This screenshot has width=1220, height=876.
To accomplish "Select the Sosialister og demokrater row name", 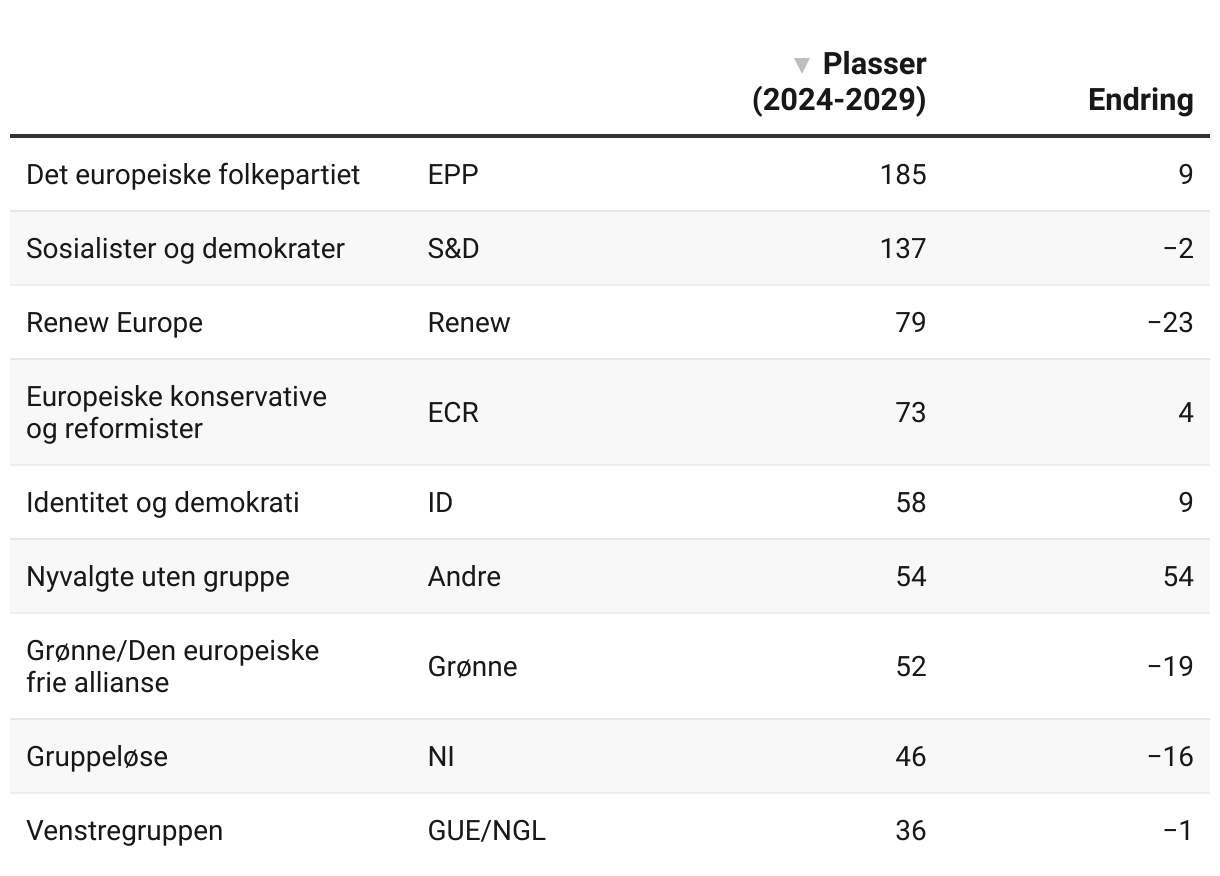I will point(185,249).
